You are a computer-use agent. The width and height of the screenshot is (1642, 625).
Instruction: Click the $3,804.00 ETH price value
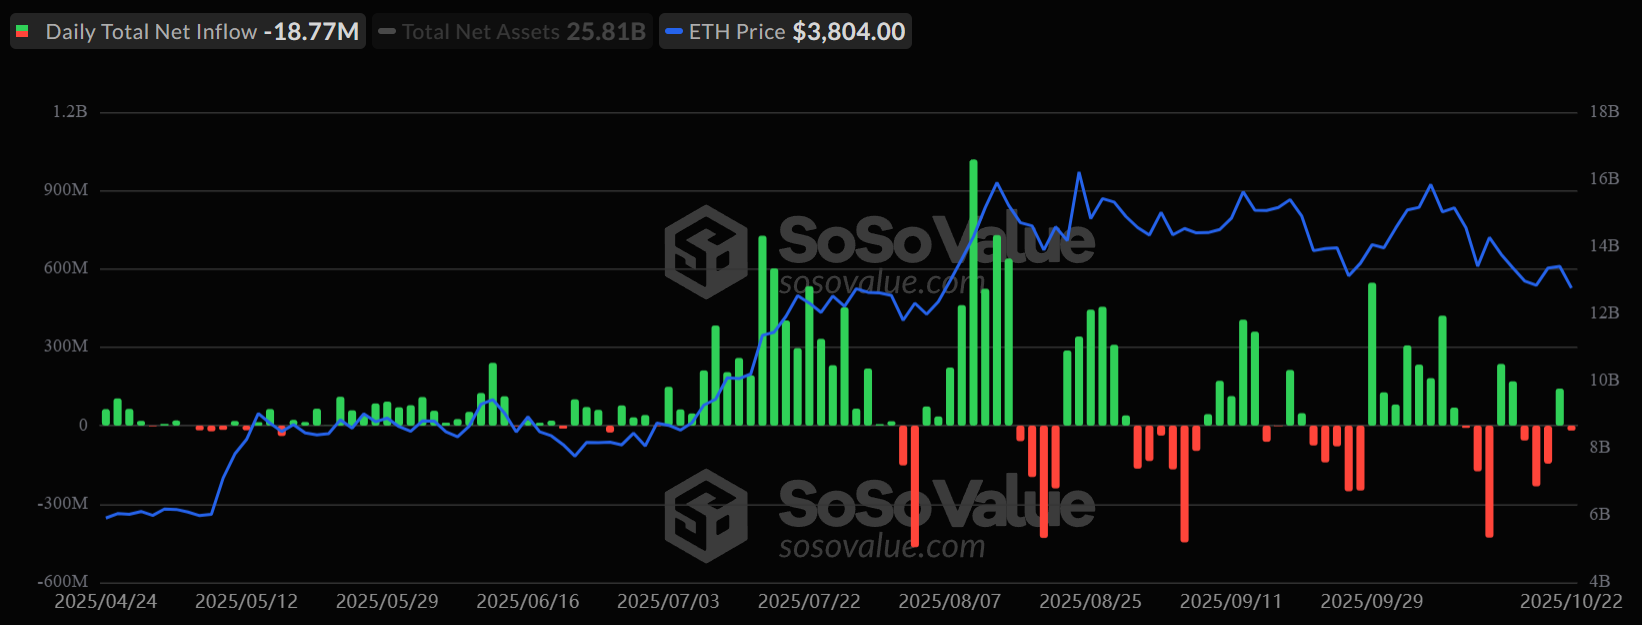coord(848,32)
